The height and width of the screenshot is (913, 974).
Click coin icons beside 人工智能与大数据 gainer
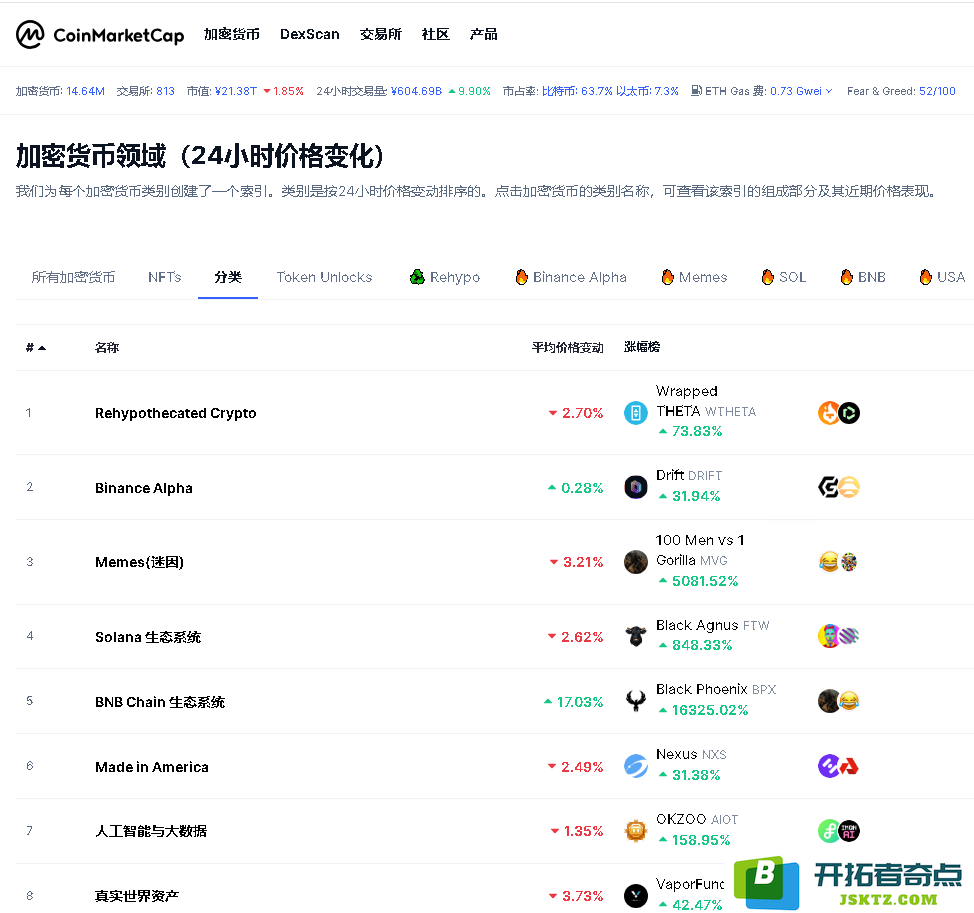point(839,831)
